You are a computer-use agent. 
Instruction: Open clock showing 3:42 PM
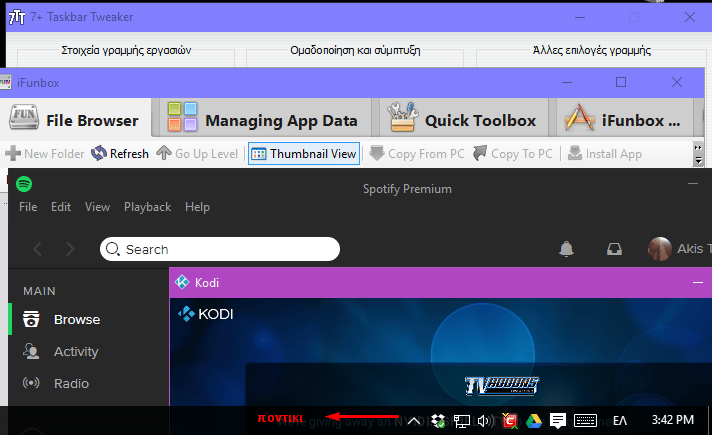[x=672, y=420]
